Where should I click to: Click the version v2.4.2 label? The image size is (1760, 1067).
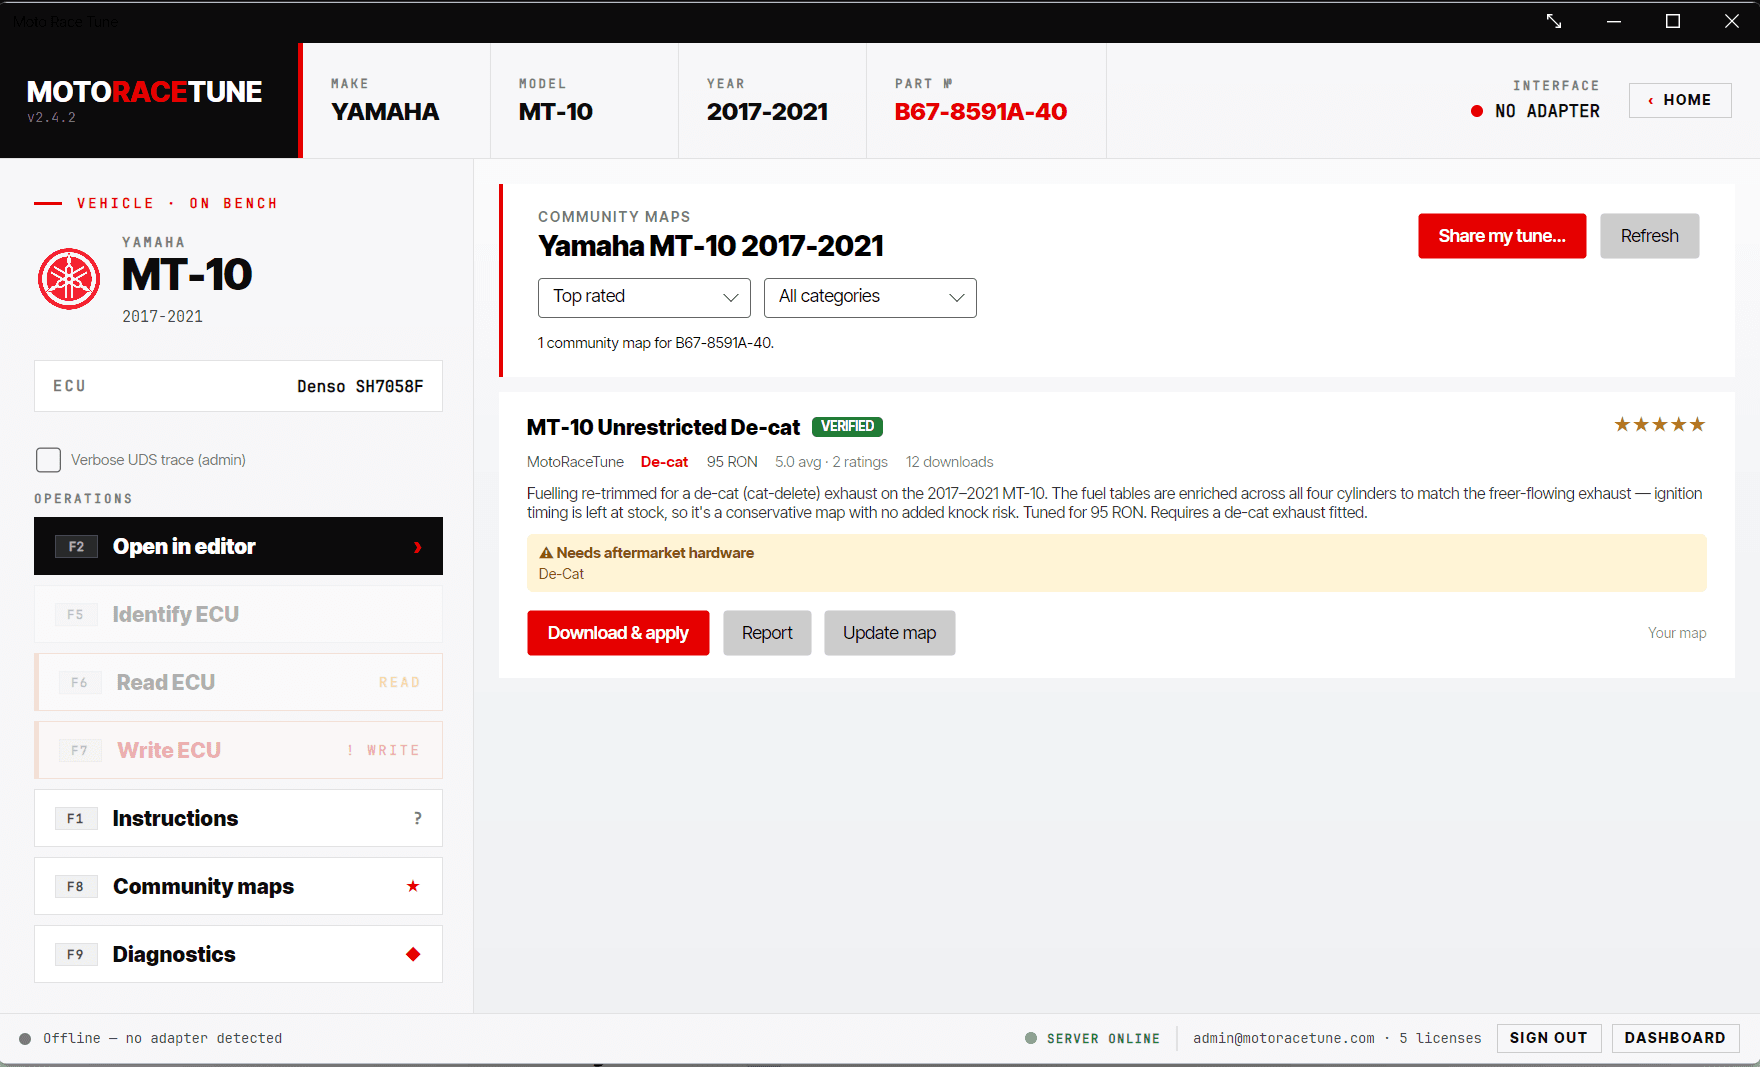click(51, 118)
